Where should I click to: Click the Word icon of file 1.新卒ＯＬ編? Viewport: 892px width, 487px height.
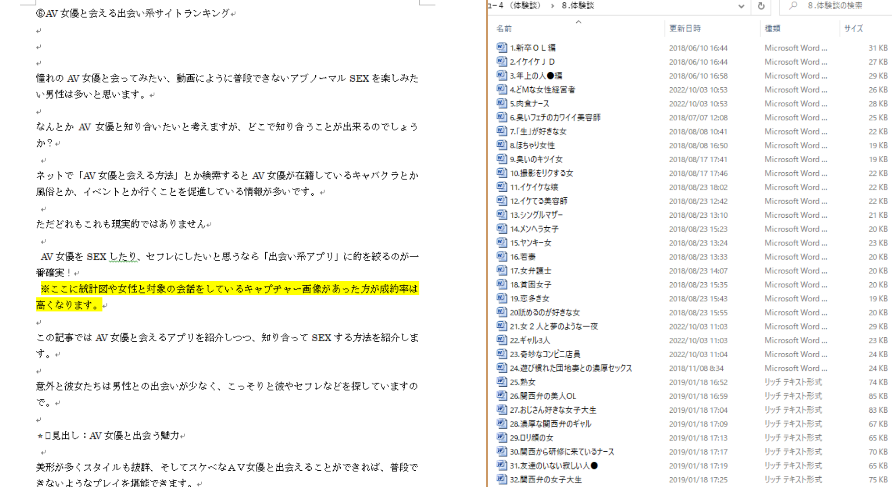point(502,48)
